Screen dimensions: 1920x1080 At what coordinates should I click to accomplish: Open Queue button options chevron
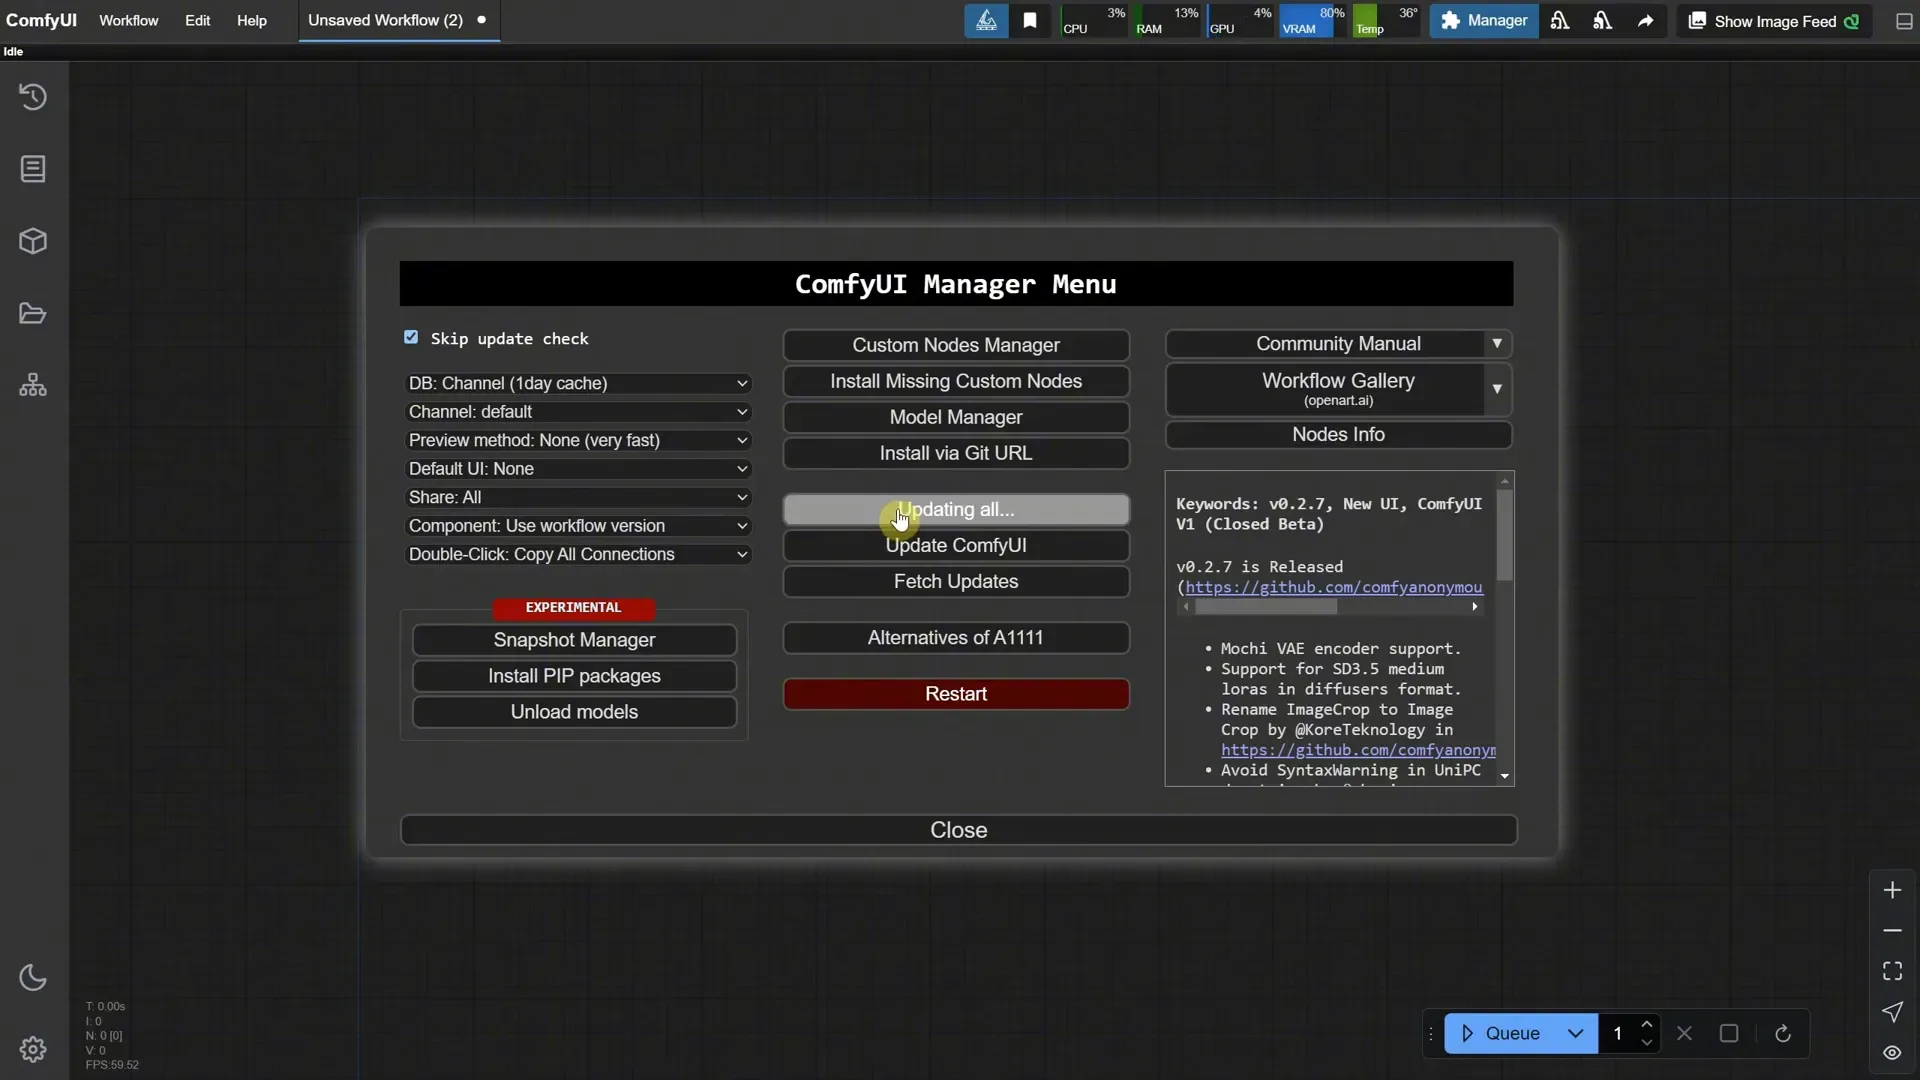[x=1575, y=1033]
